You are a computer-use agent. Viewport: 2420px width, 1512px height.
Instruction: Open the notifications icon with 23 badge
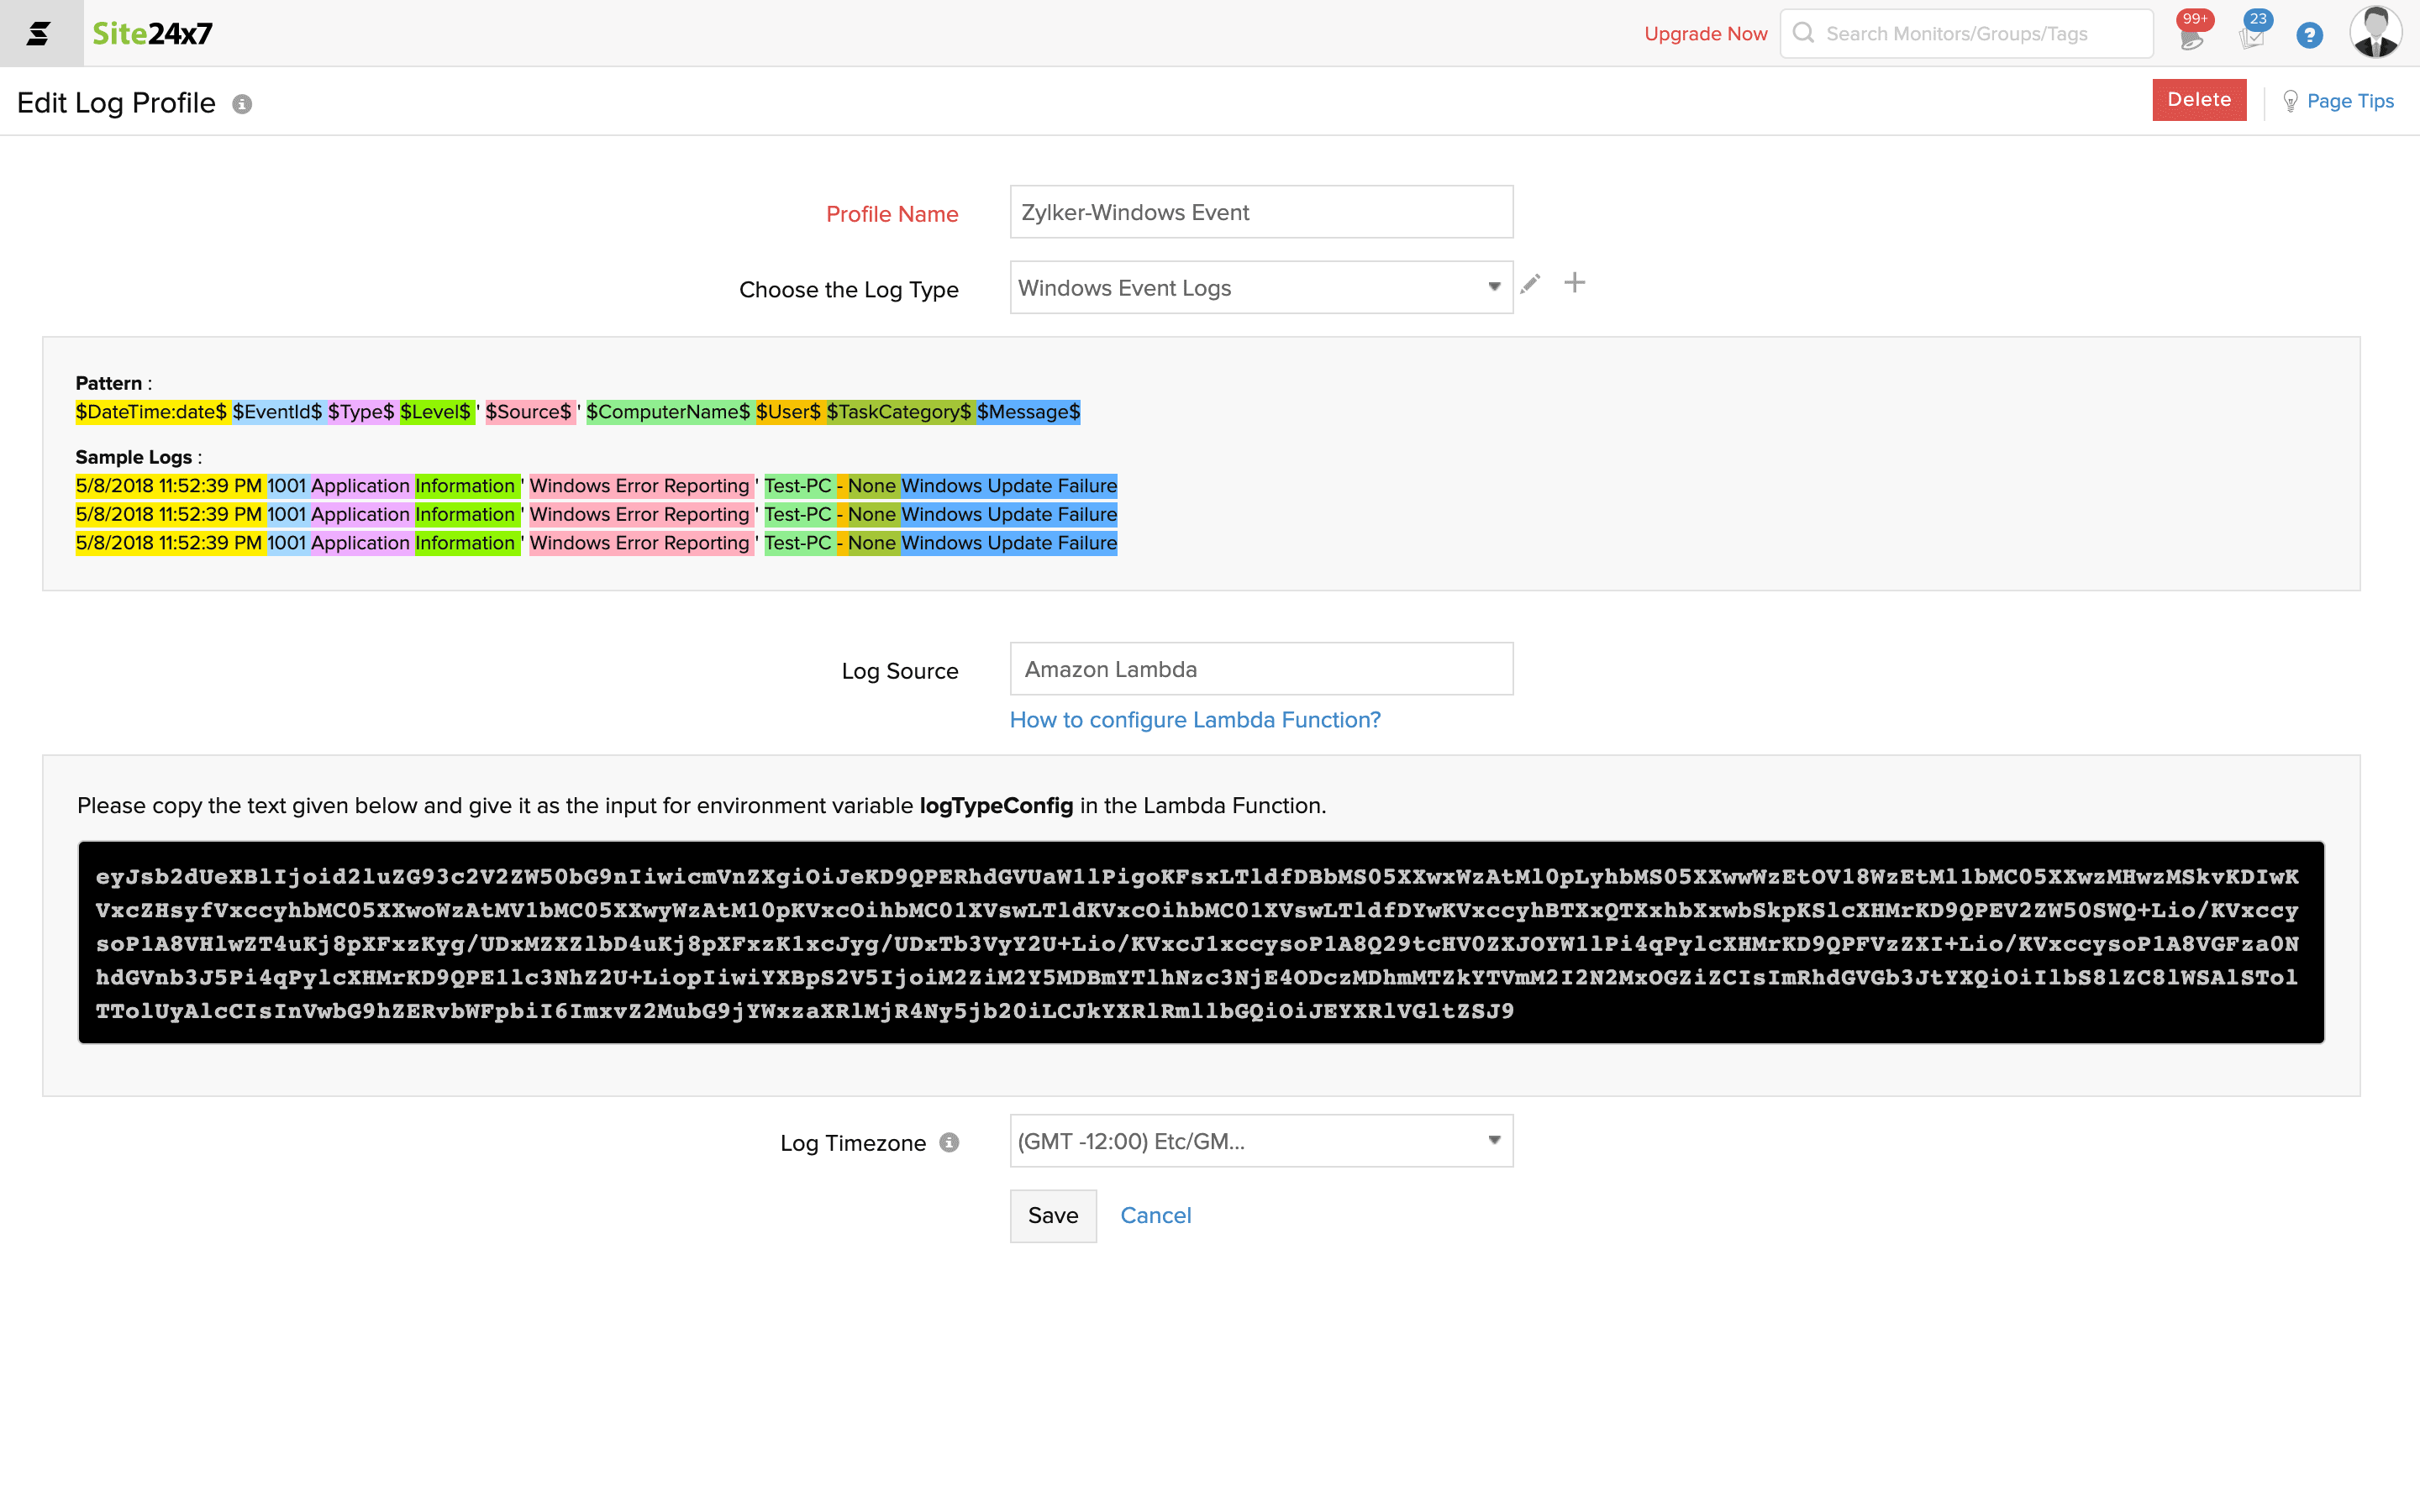(x=2251, y=37)
